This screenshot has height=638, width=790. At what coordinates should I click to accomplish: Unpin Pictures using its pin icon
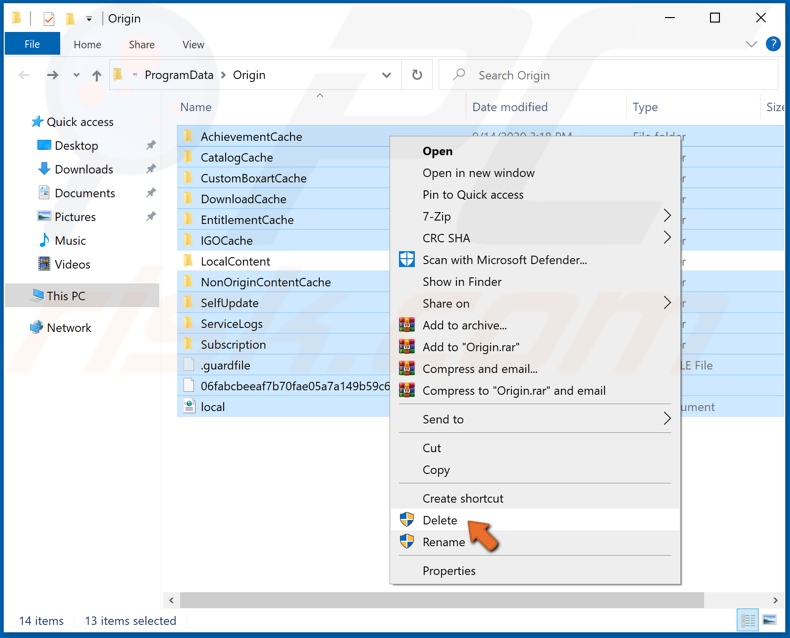click(x=151, y=216)
